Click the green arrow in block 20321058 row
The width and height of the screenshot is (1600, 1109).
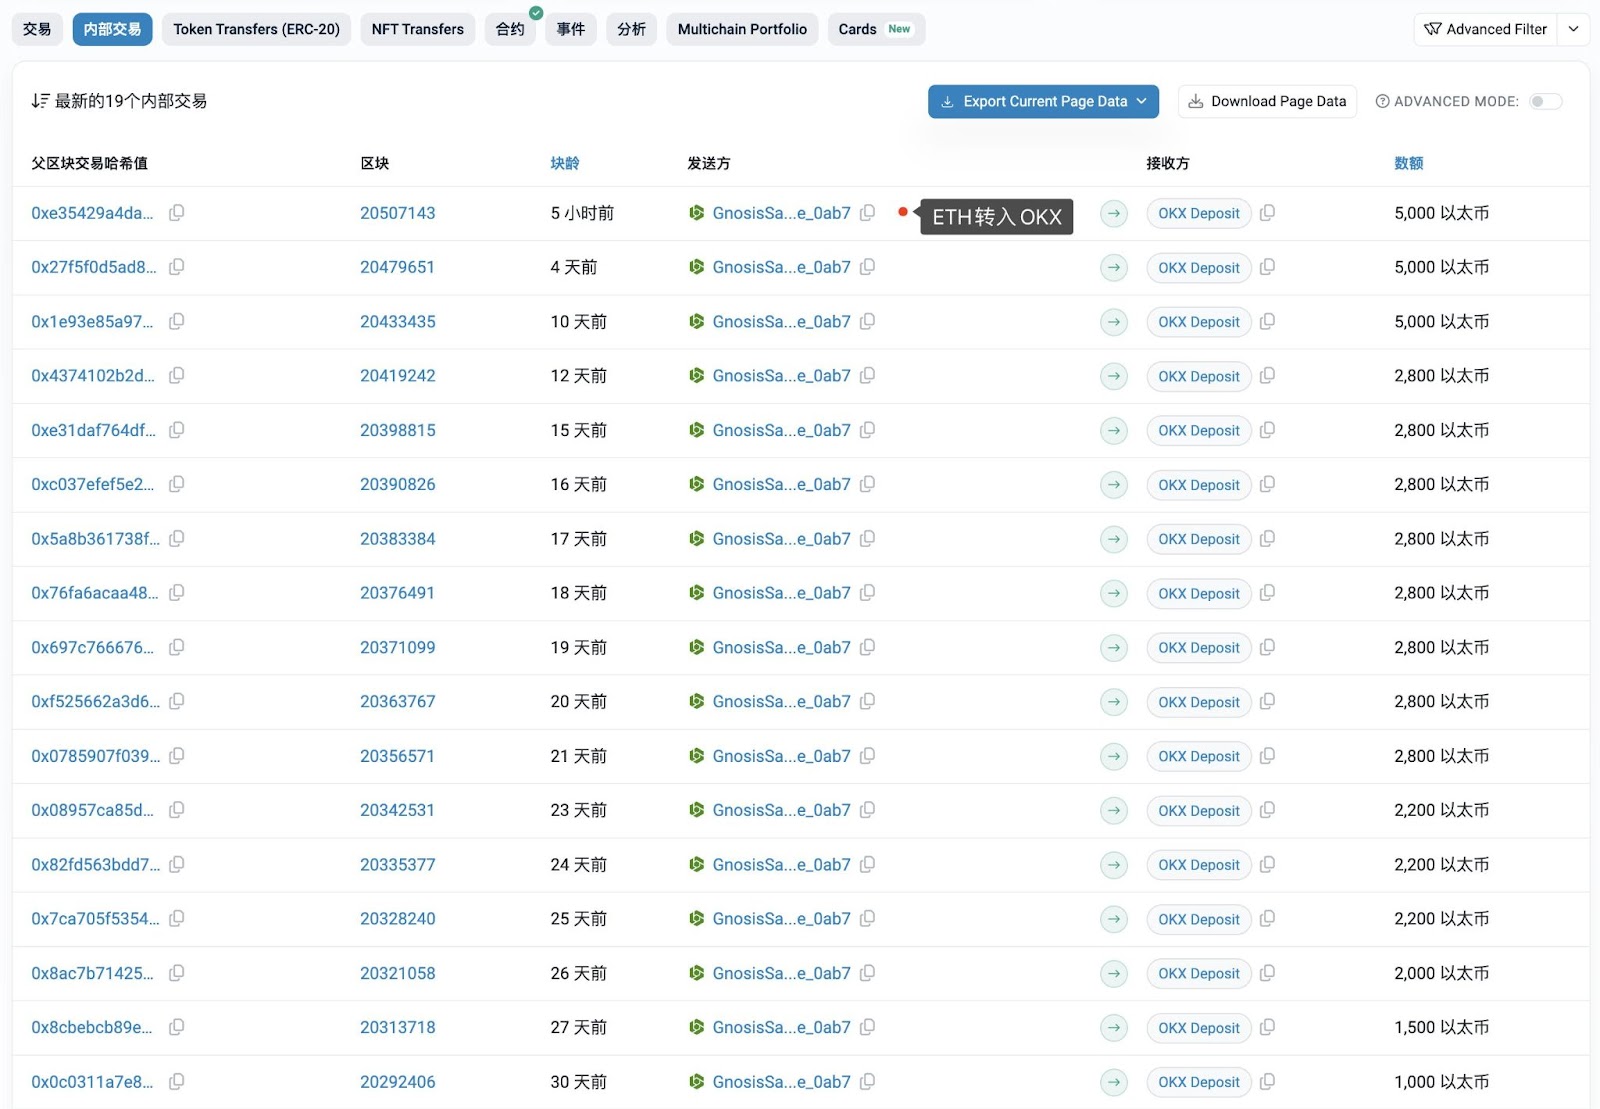tap(1114, 973)
